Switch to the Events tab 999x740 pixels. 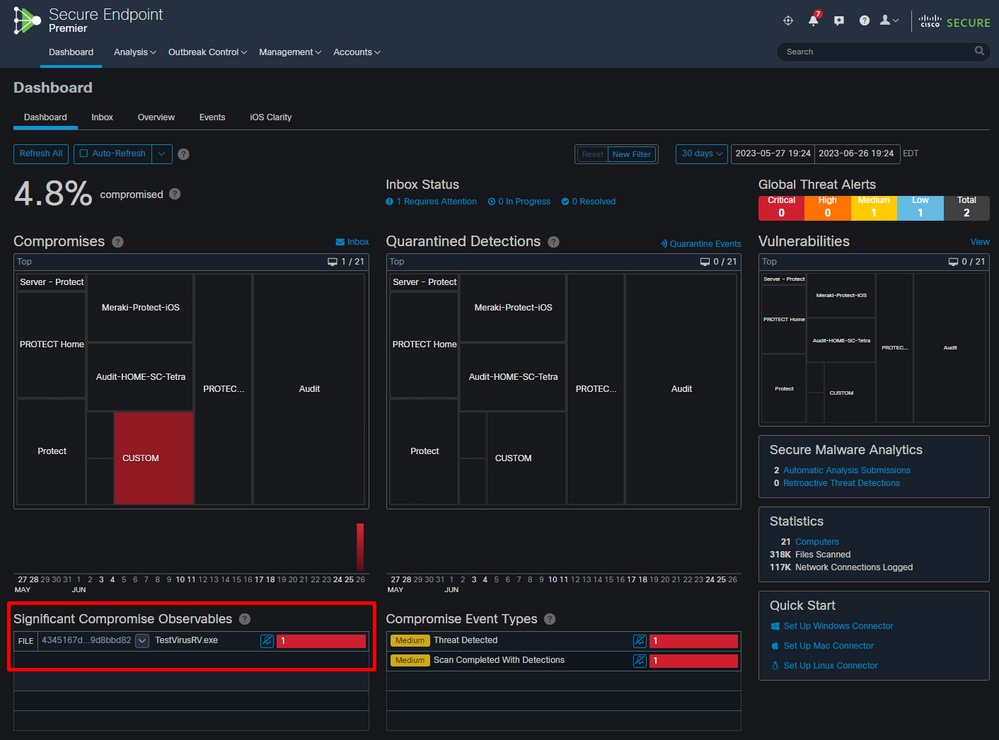(x=212, y=117)
